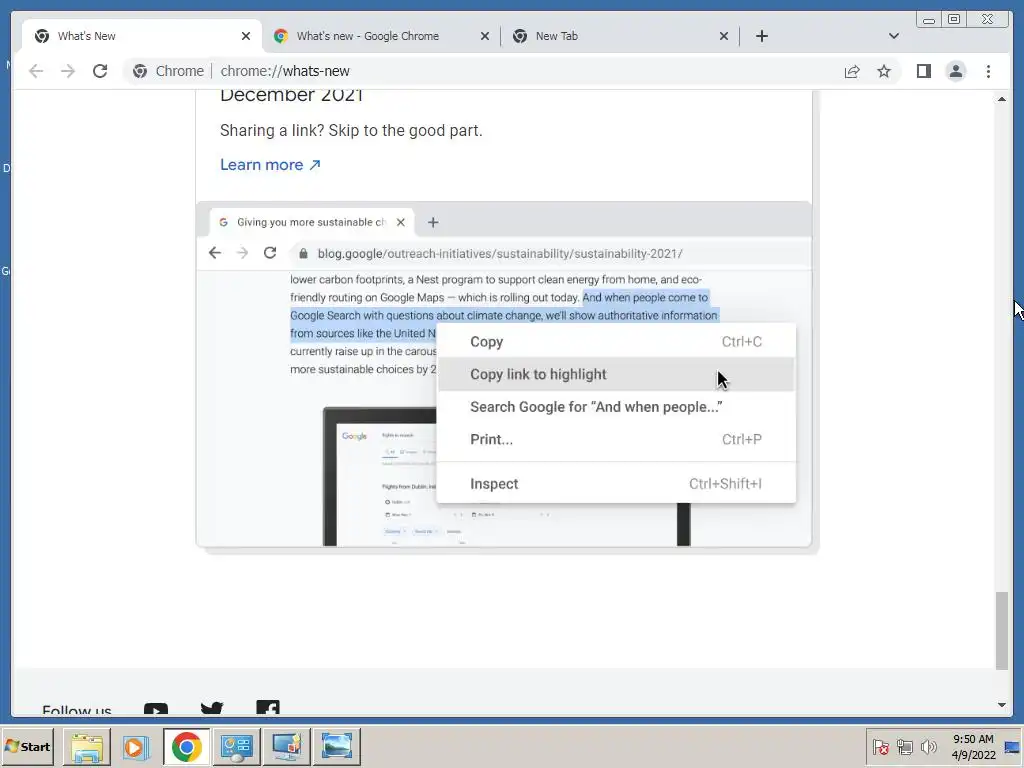Click the Twitter follow icon
The height and width of the screenshot is (768, 1024).
(212, 709)
